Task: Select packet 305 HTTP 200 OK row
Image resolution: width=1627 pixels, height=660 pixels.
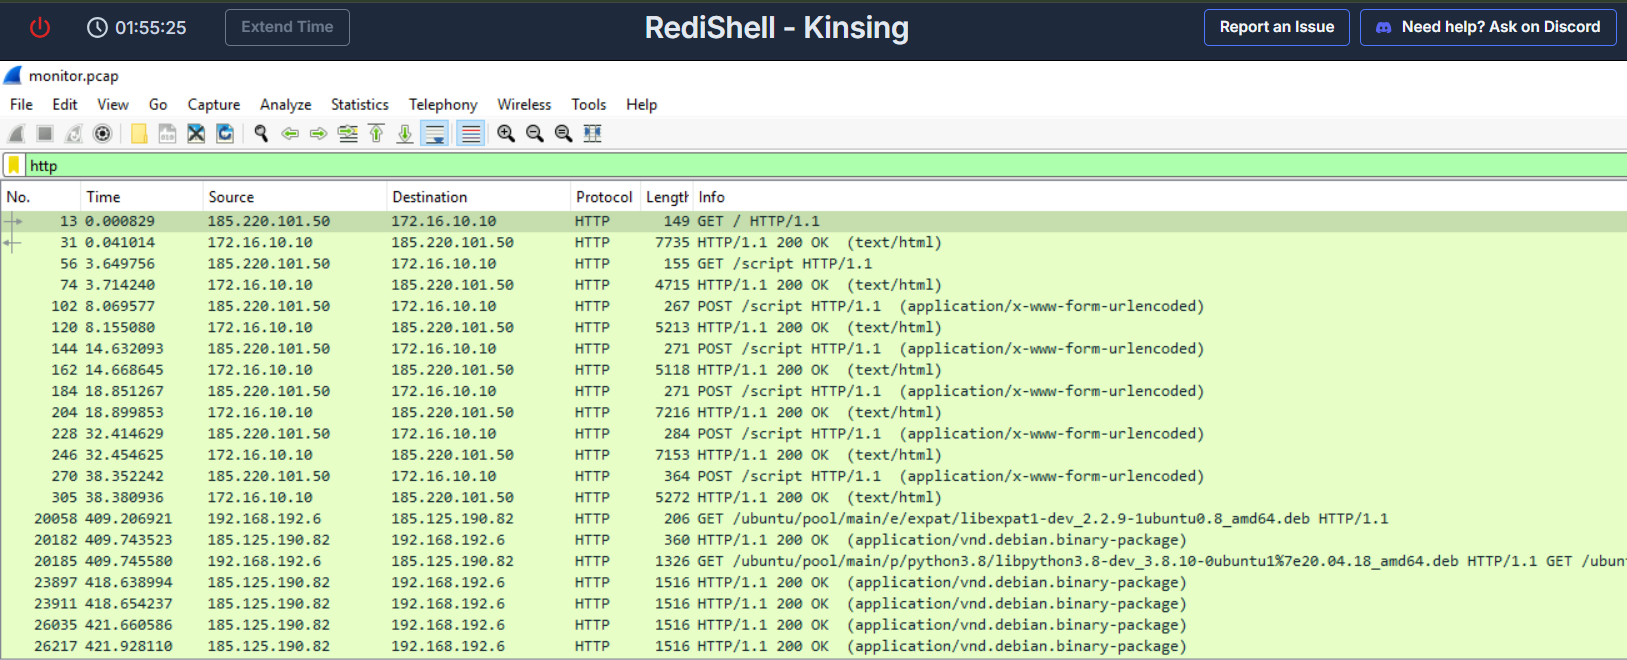Action: pos(813,497)
